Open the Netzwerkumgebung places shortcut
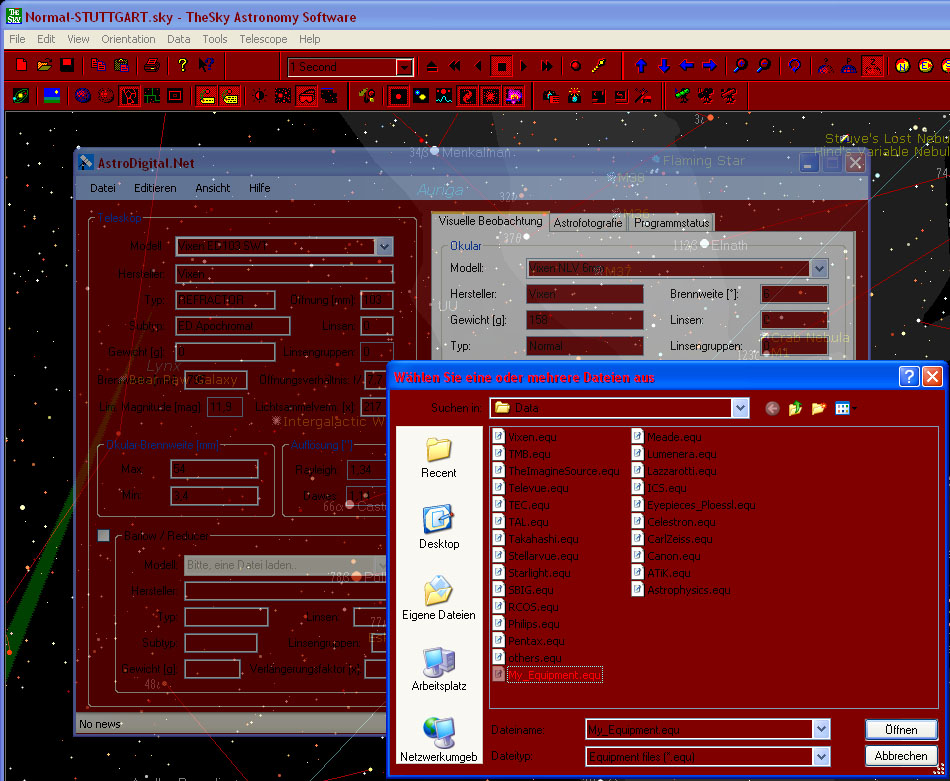Image resolution: width=950 pixels, height=781 pixels. pyautogui.click(x=439, y=740)
